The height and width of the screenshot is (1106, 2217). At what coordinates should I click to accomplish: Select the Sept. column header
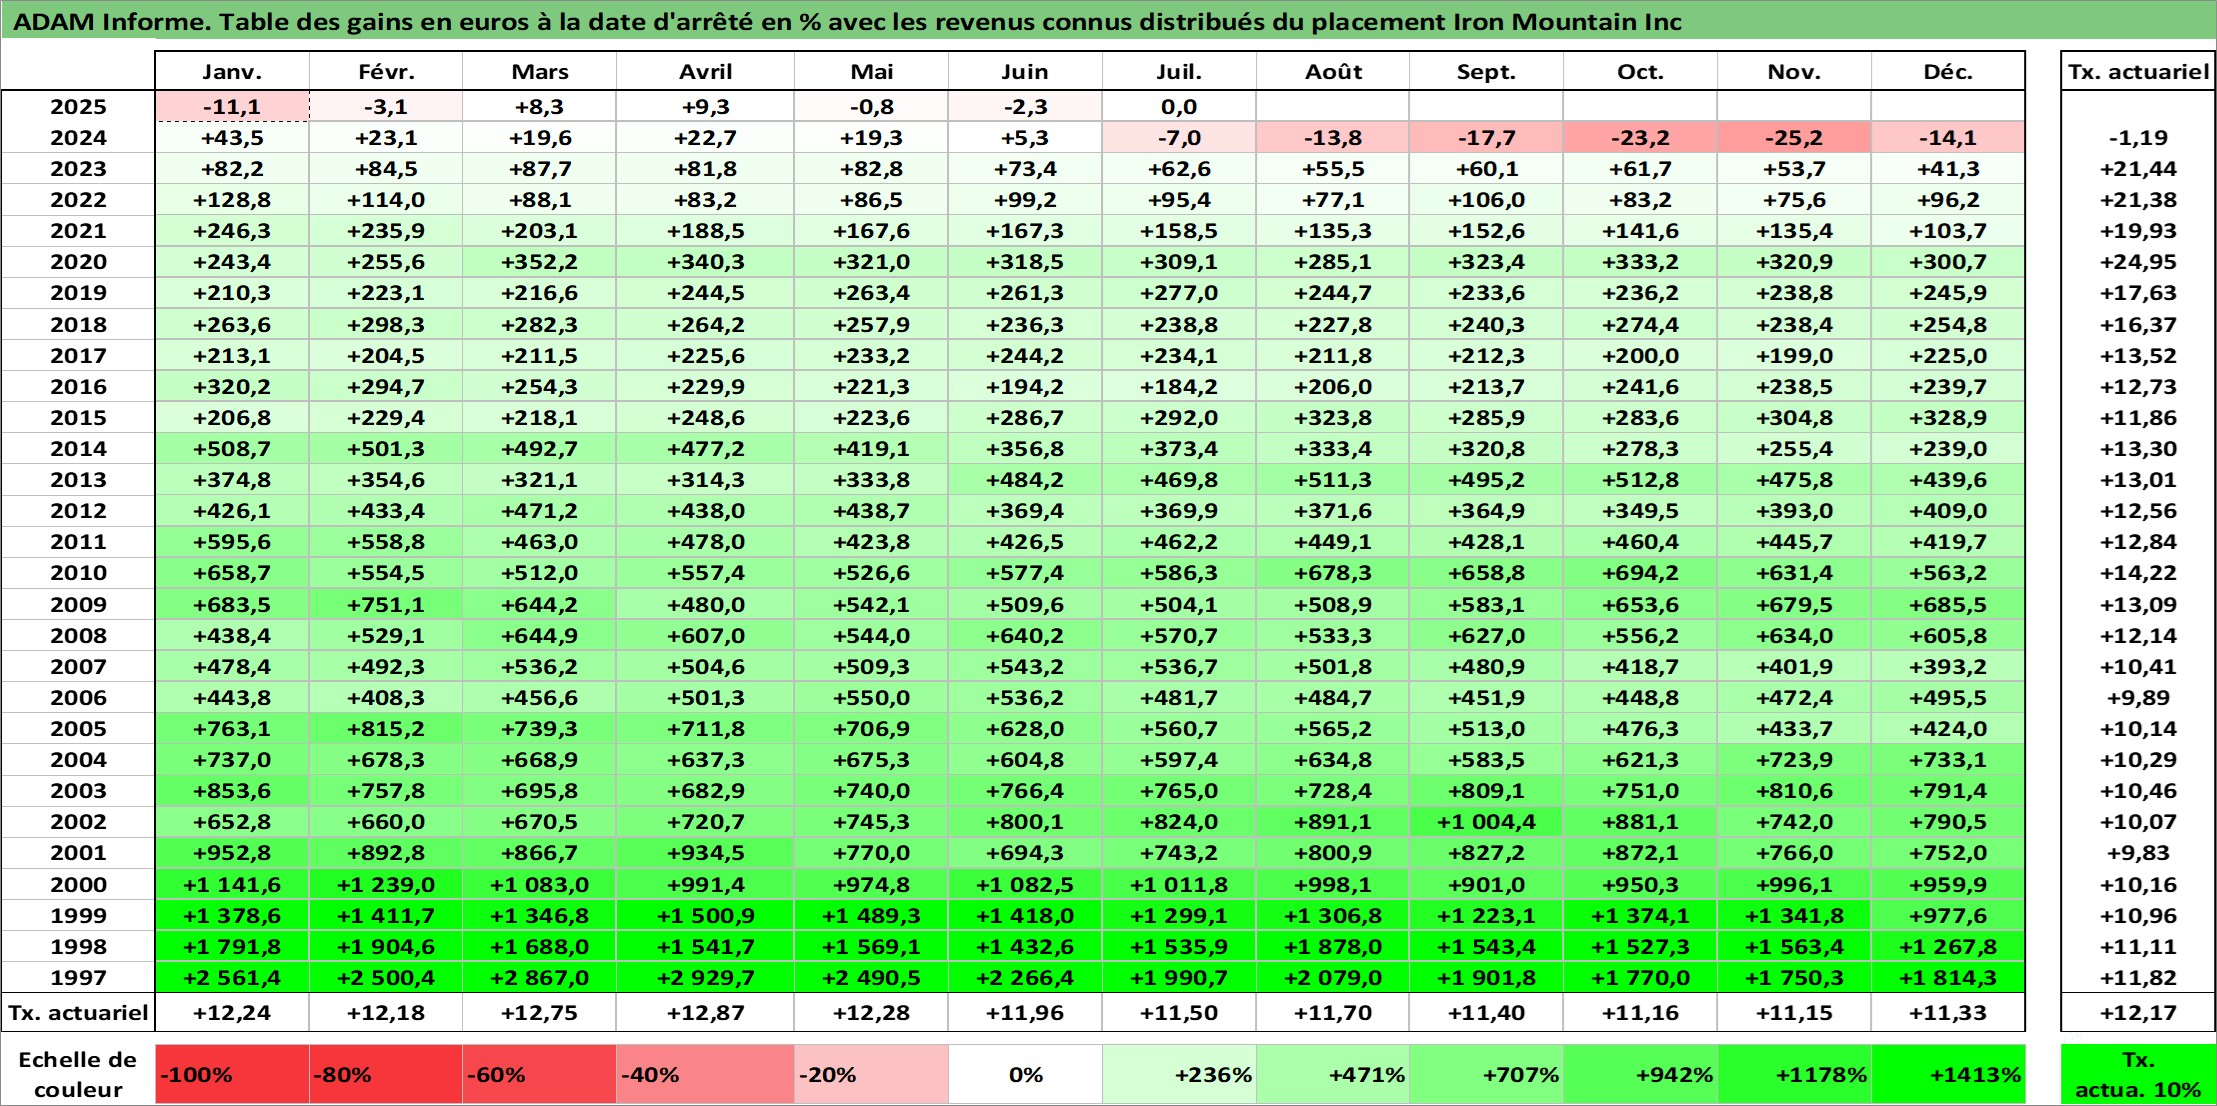[1486, 71]
